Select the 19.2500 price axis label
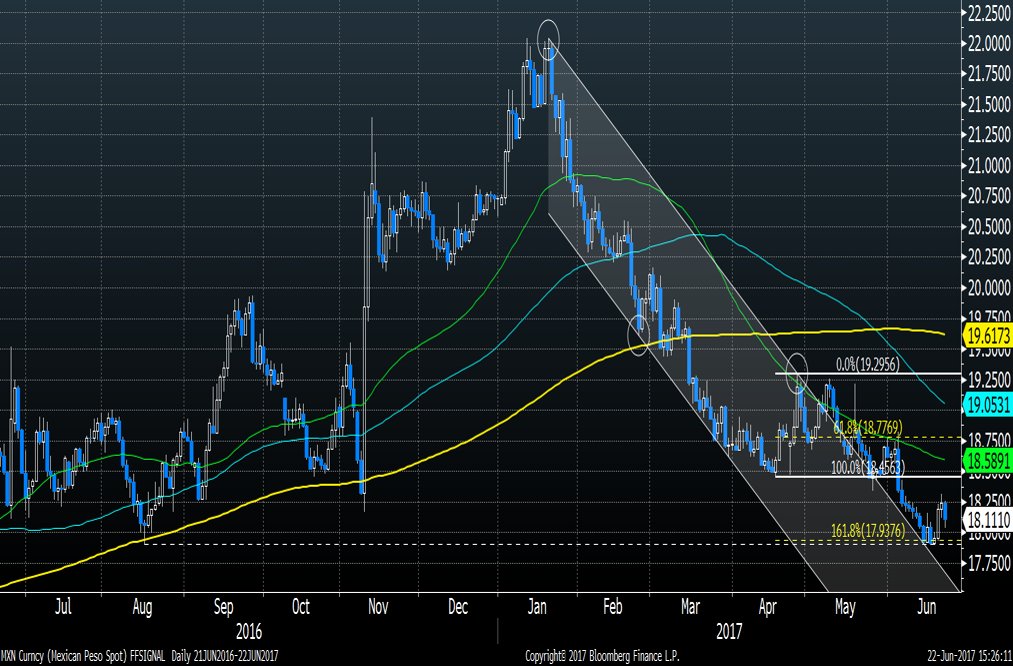Viewport: 1013px width, 666px height. [990, 380]
